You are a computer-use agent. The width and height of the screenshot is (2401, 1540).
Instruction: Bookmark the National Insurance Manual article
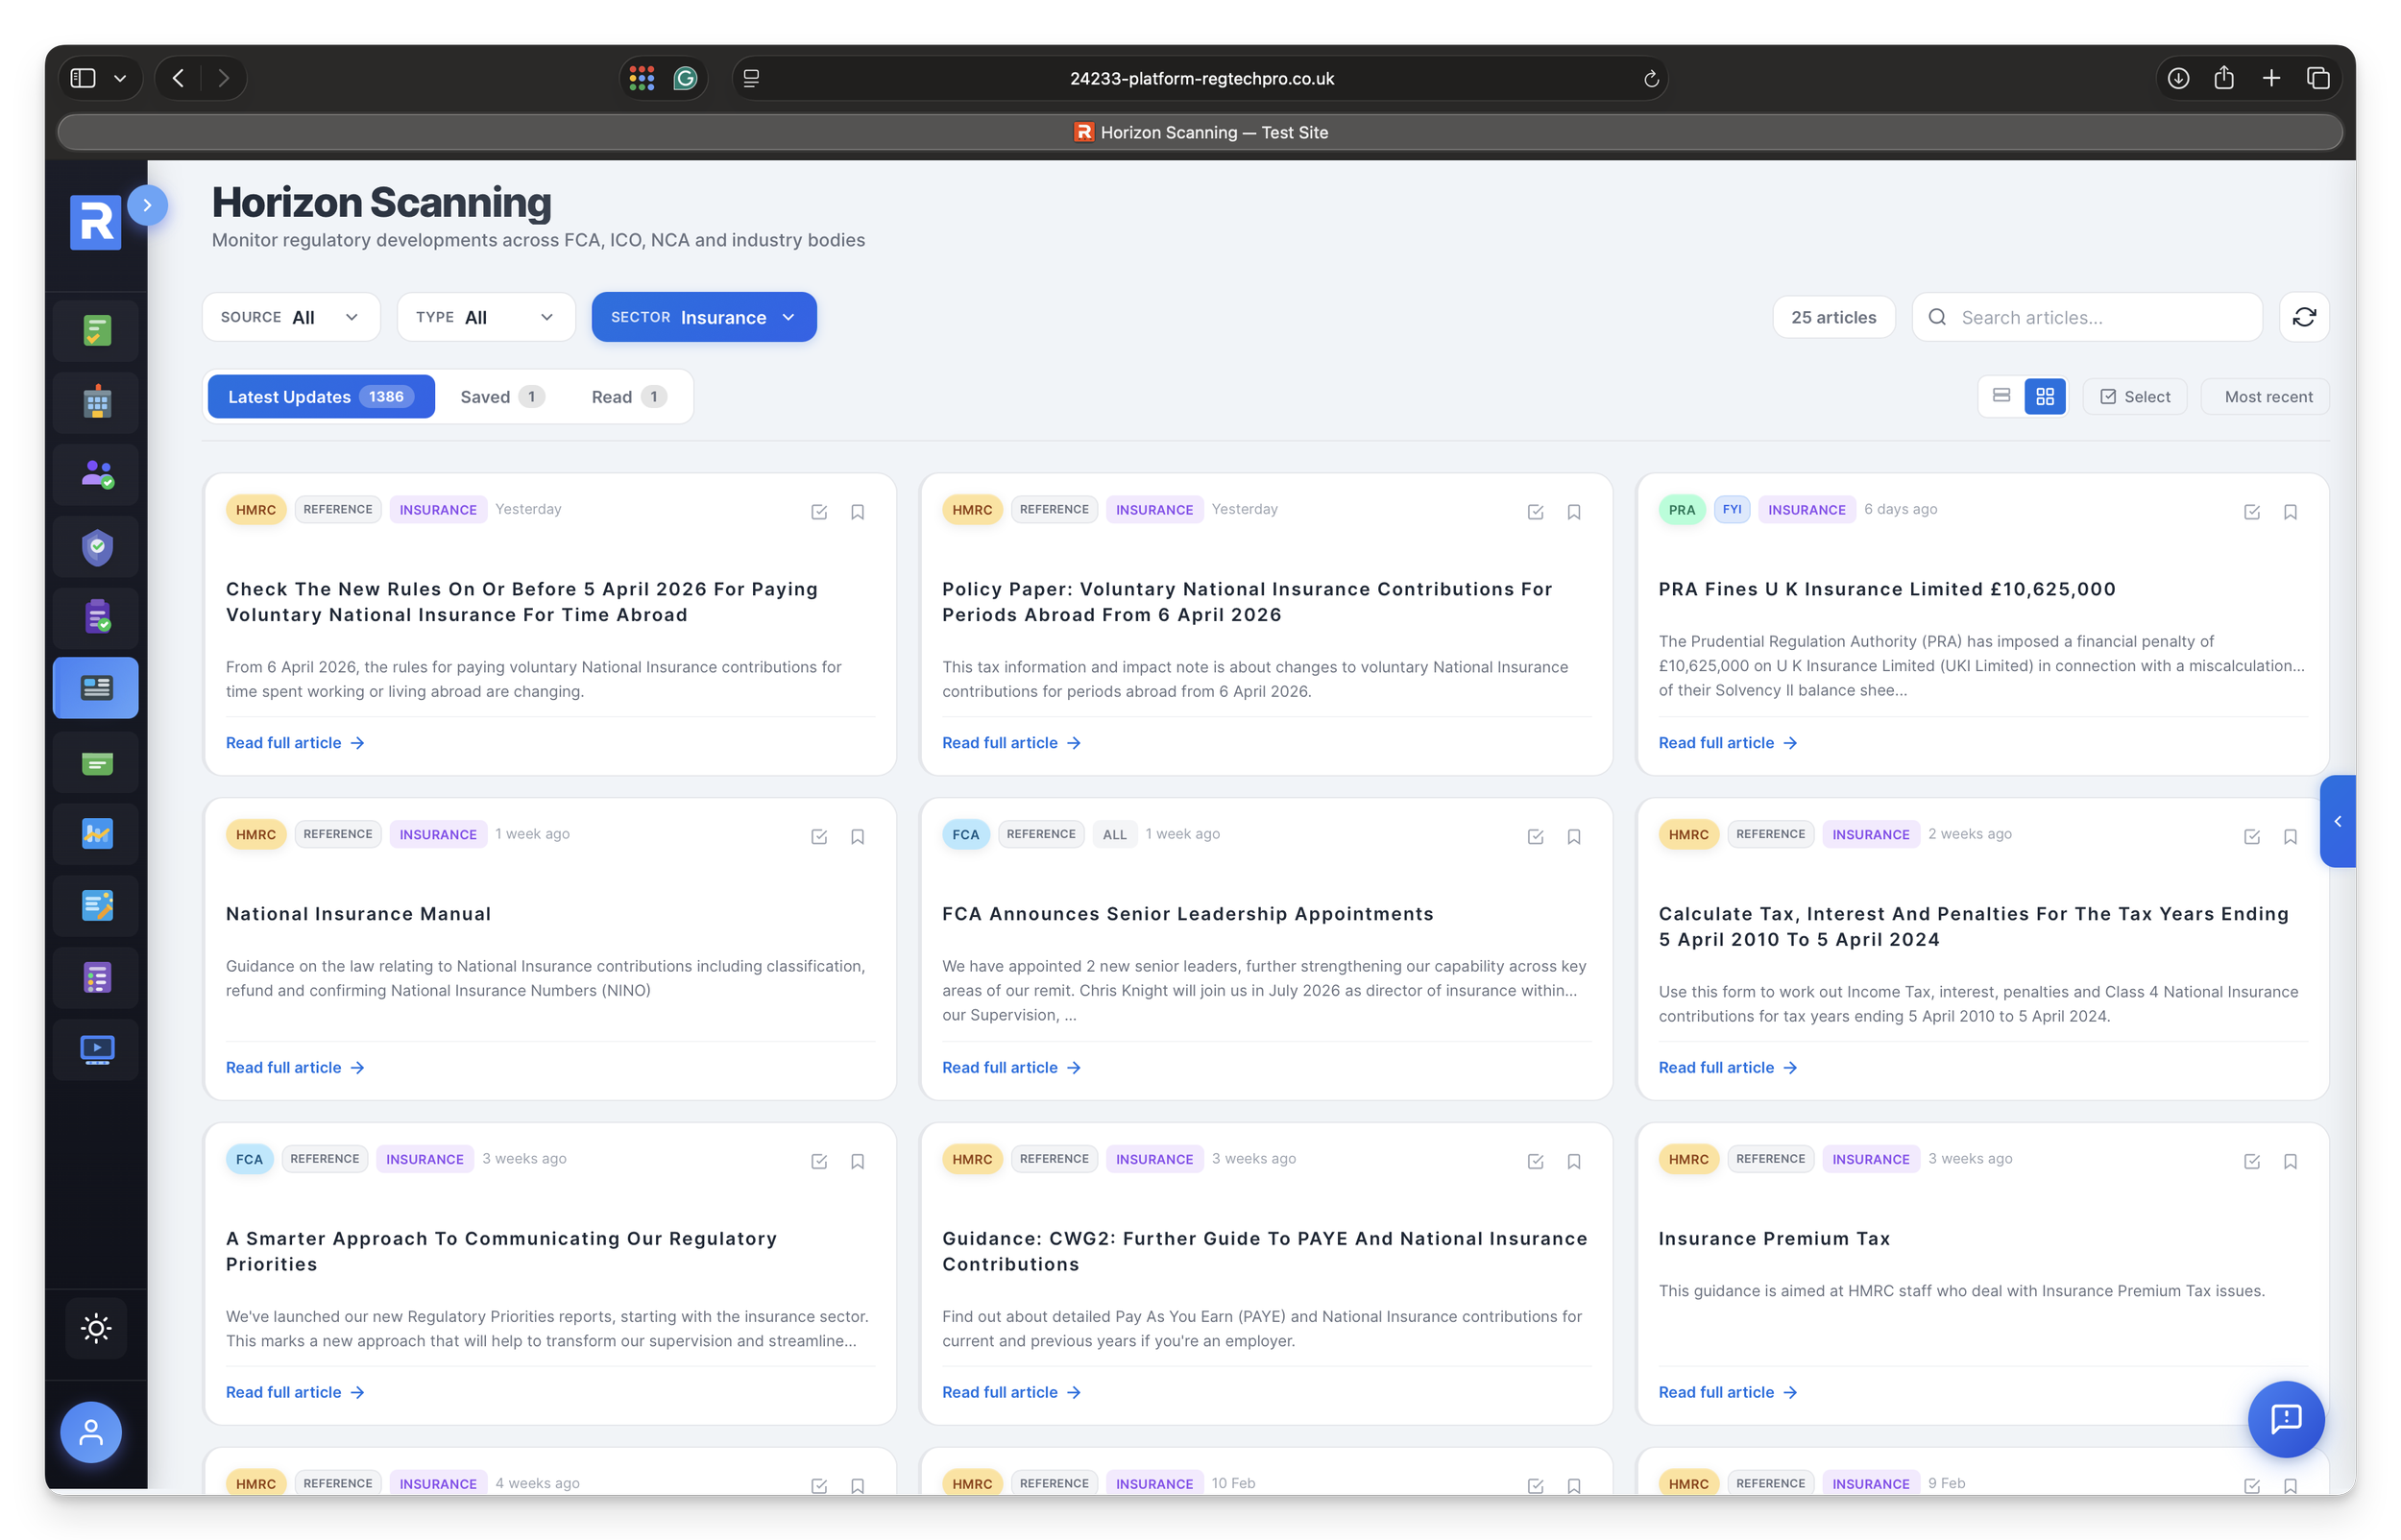pyautogui.click(x=858, y=836)
